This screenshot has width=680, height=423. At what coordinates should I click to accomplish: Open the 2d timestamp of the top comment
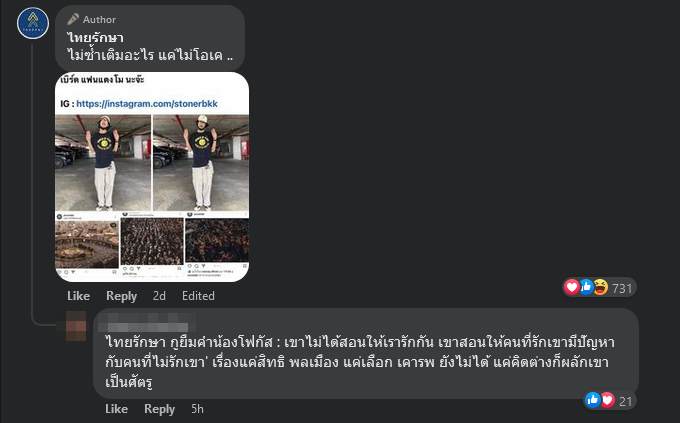click(159, 296)
